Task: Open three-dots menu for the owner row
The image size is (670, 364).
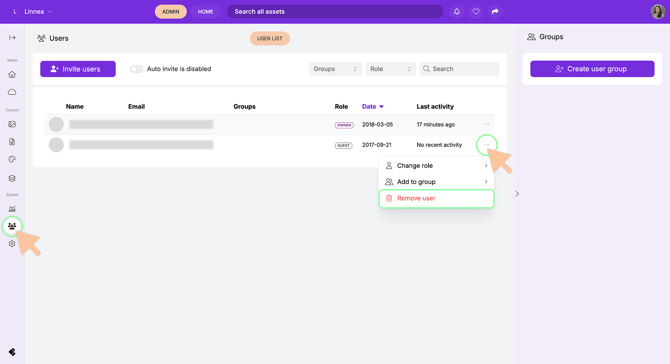Action: click(487, 124)
